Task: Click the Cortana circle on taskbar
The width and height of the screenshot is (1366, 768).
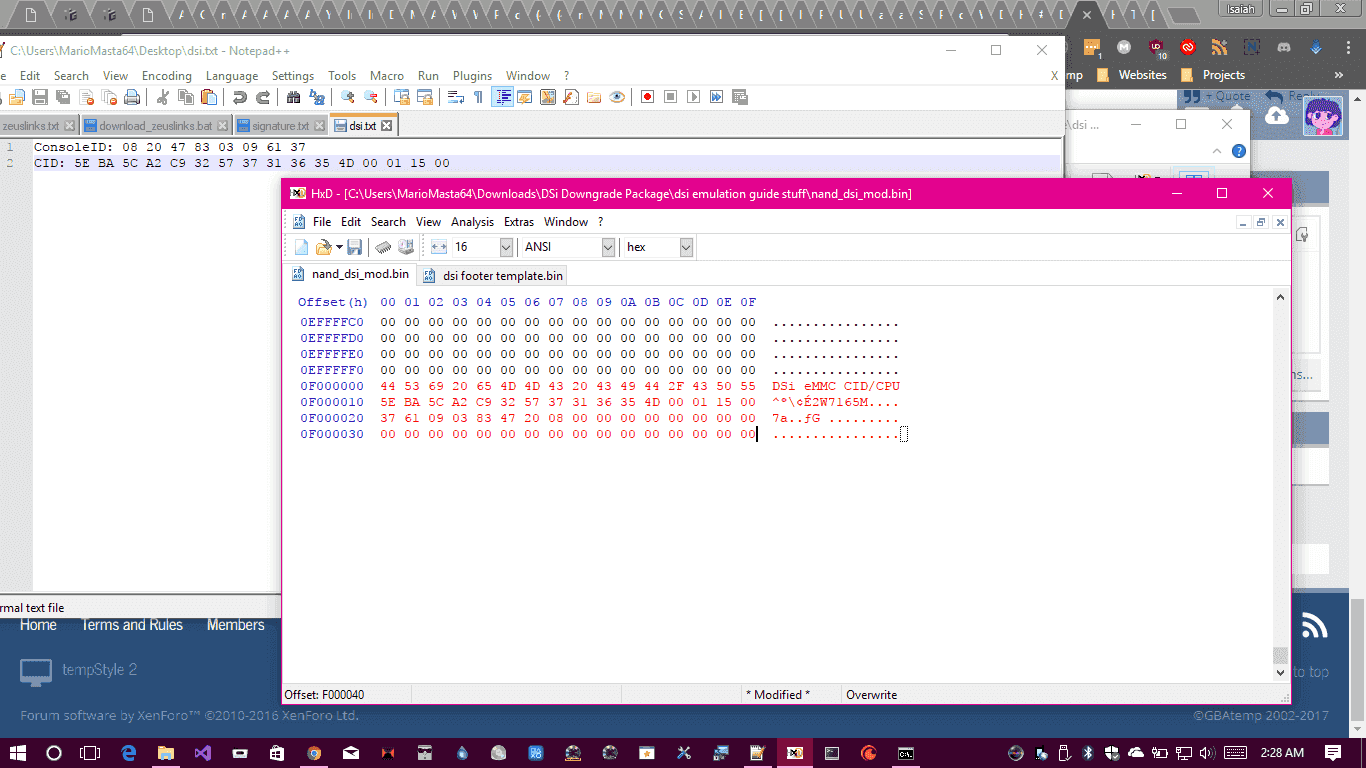Action: tap(54, 753)
